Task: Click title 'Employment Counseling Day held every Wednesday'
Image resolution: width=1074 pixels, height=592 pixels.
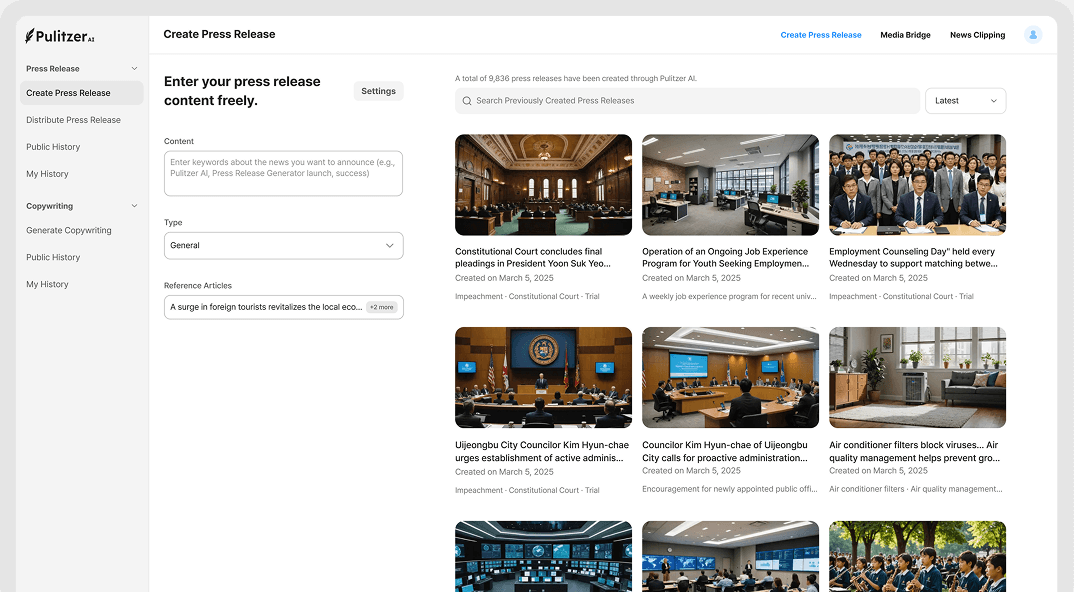Action: pos(914,258)
